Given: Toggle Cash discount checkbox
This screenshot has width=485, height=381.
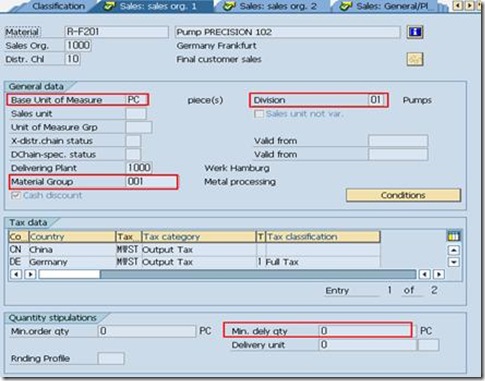Looking at the screenshot, I should pos(16,196).
